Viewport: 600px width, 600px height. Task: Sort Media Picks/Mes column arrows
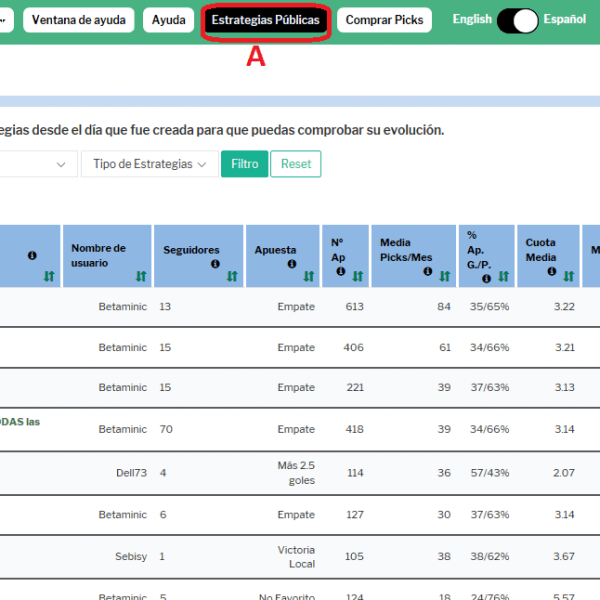[x=445, y=276]
